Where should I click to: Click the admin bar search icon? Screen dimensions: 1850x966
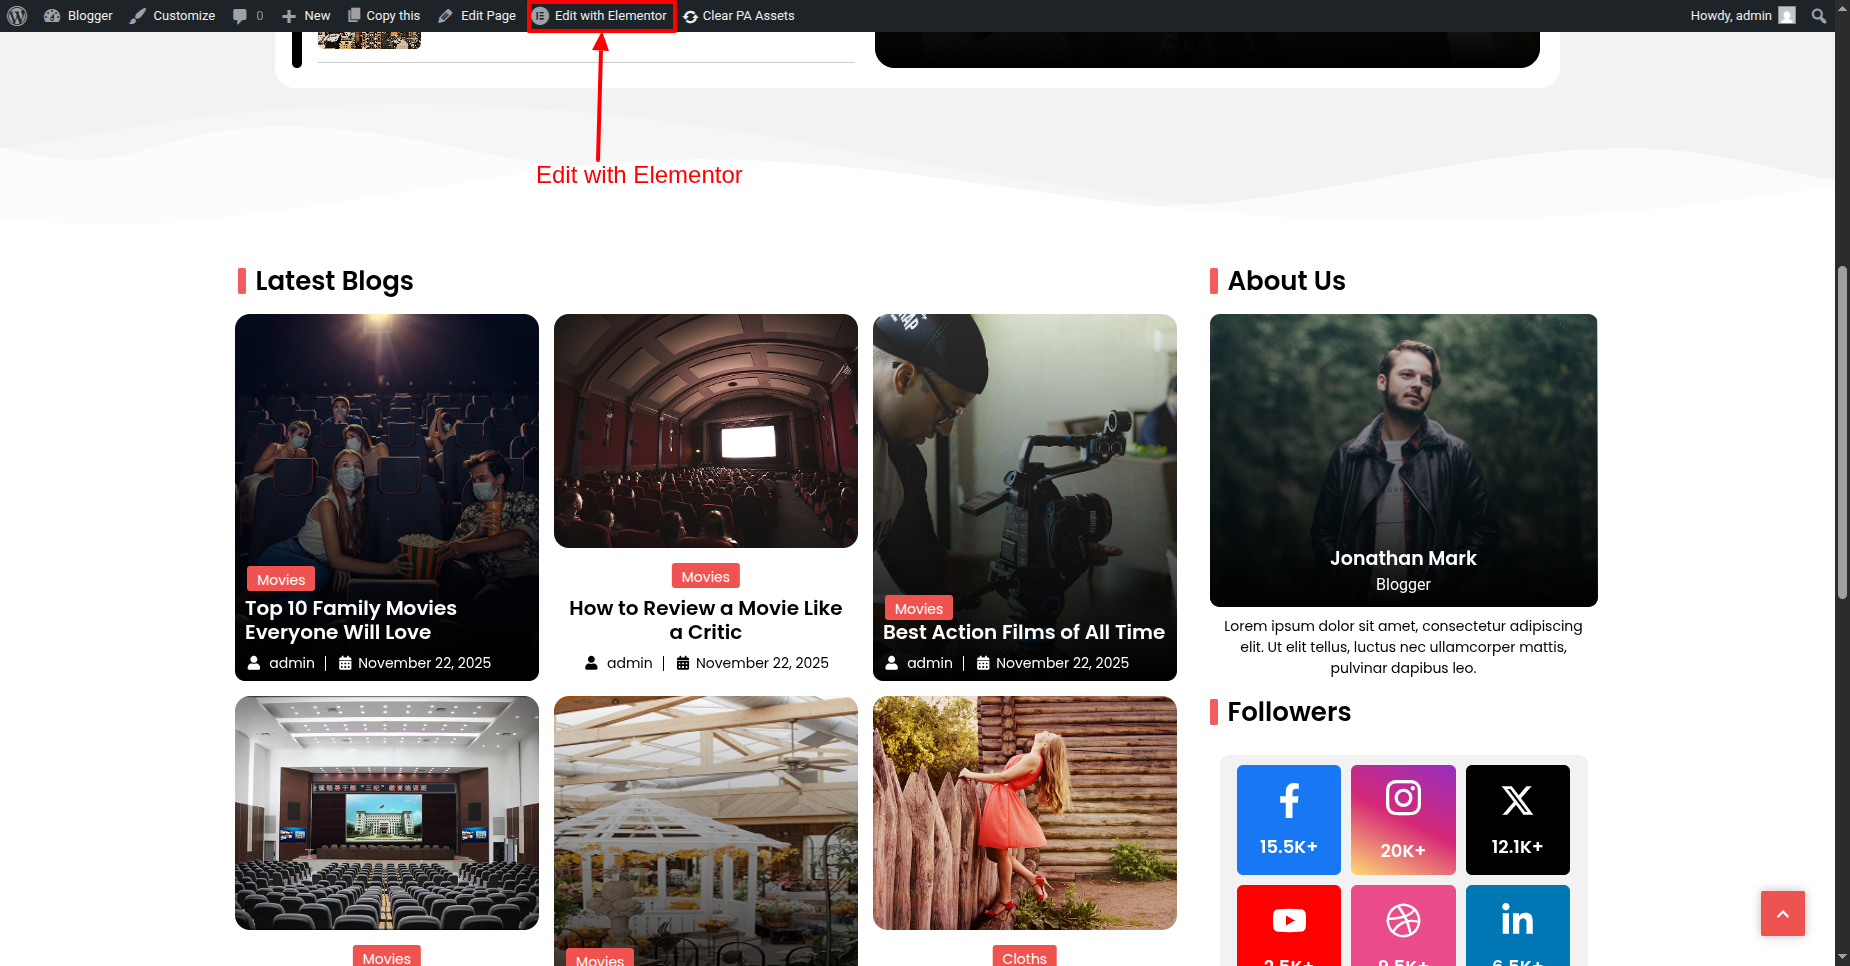[x=1818, y=16]
